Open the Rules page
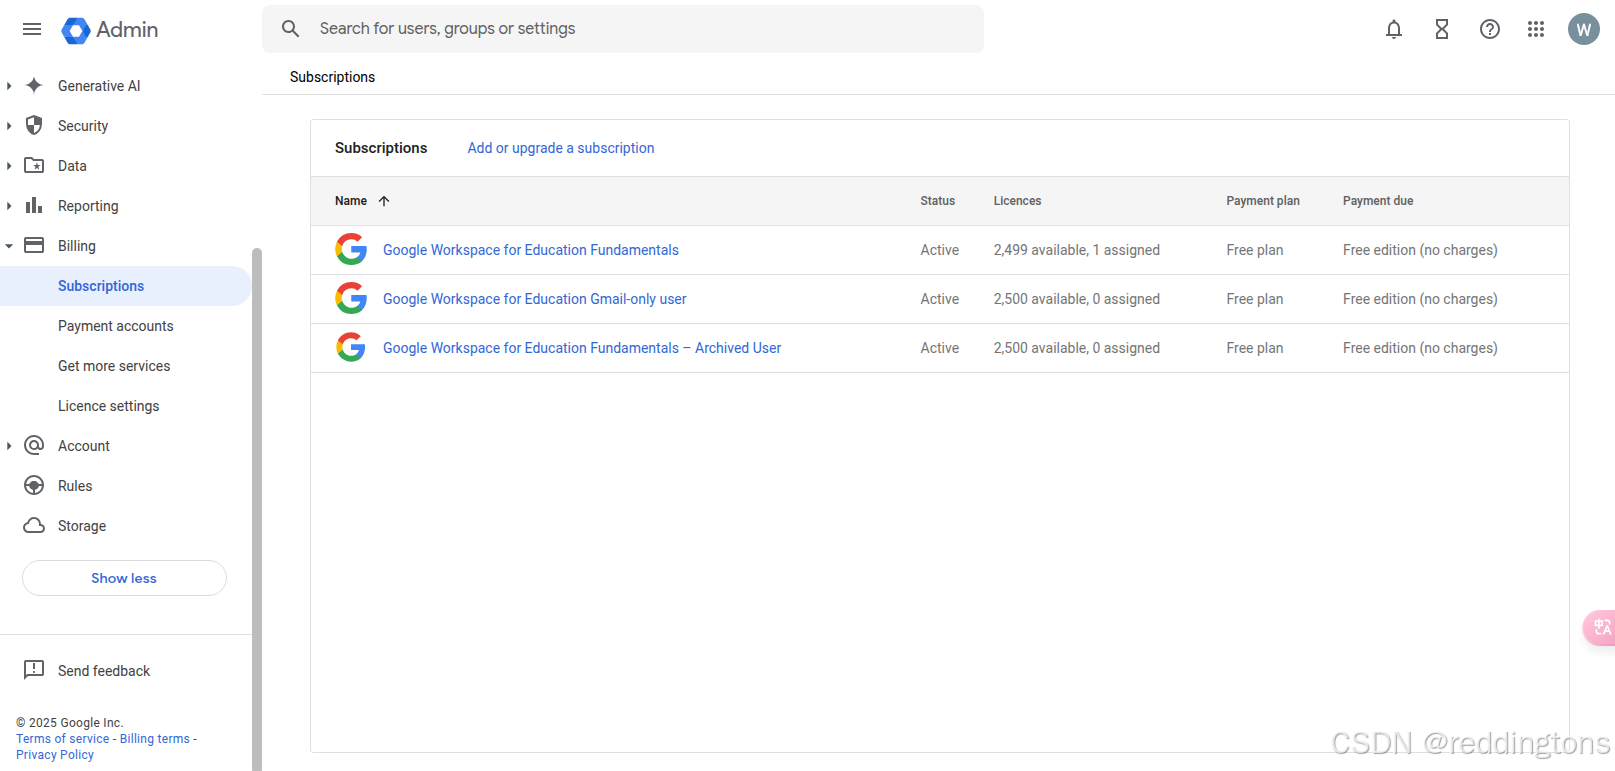 coord(75,486)
